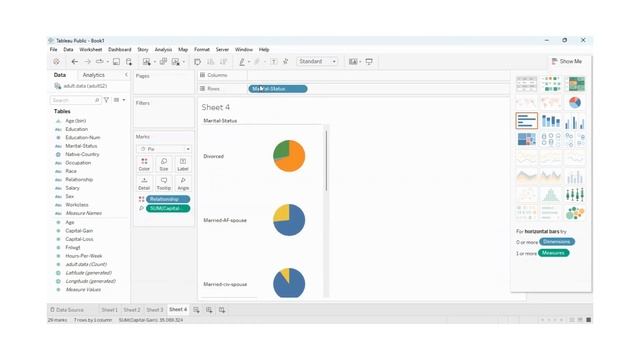640x360 pixels.
Task: Click the Married-AF-spouse pie chart
Action: click(x=289, y=220)
